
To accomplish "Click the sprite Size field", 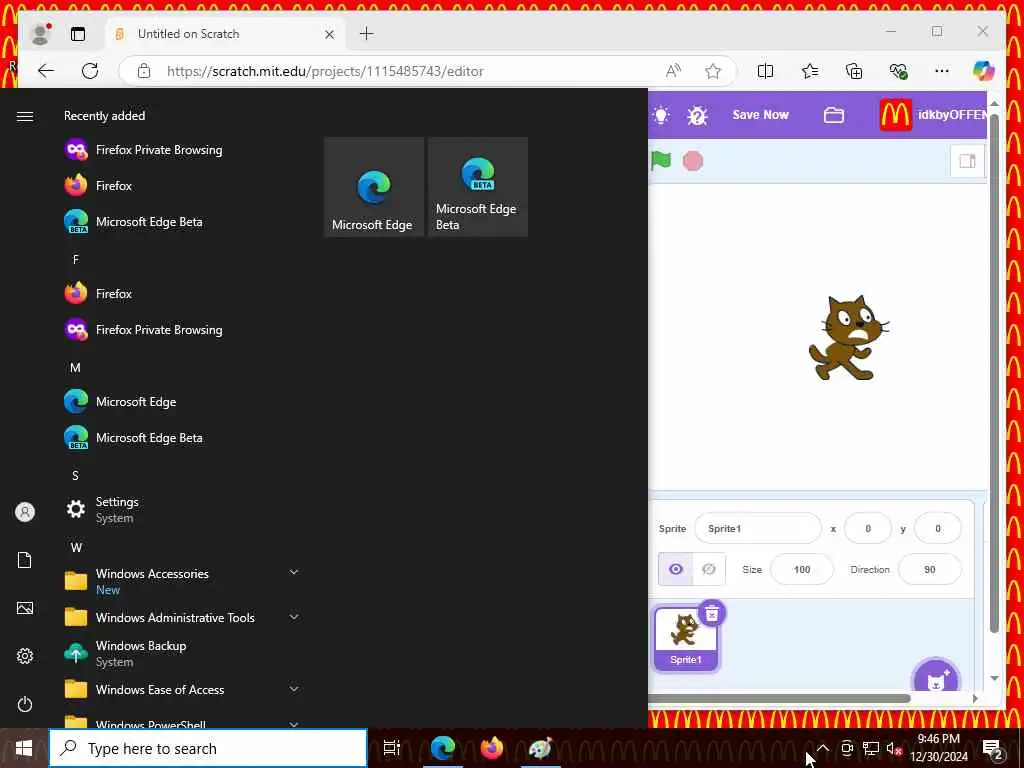I will [802, 569].
